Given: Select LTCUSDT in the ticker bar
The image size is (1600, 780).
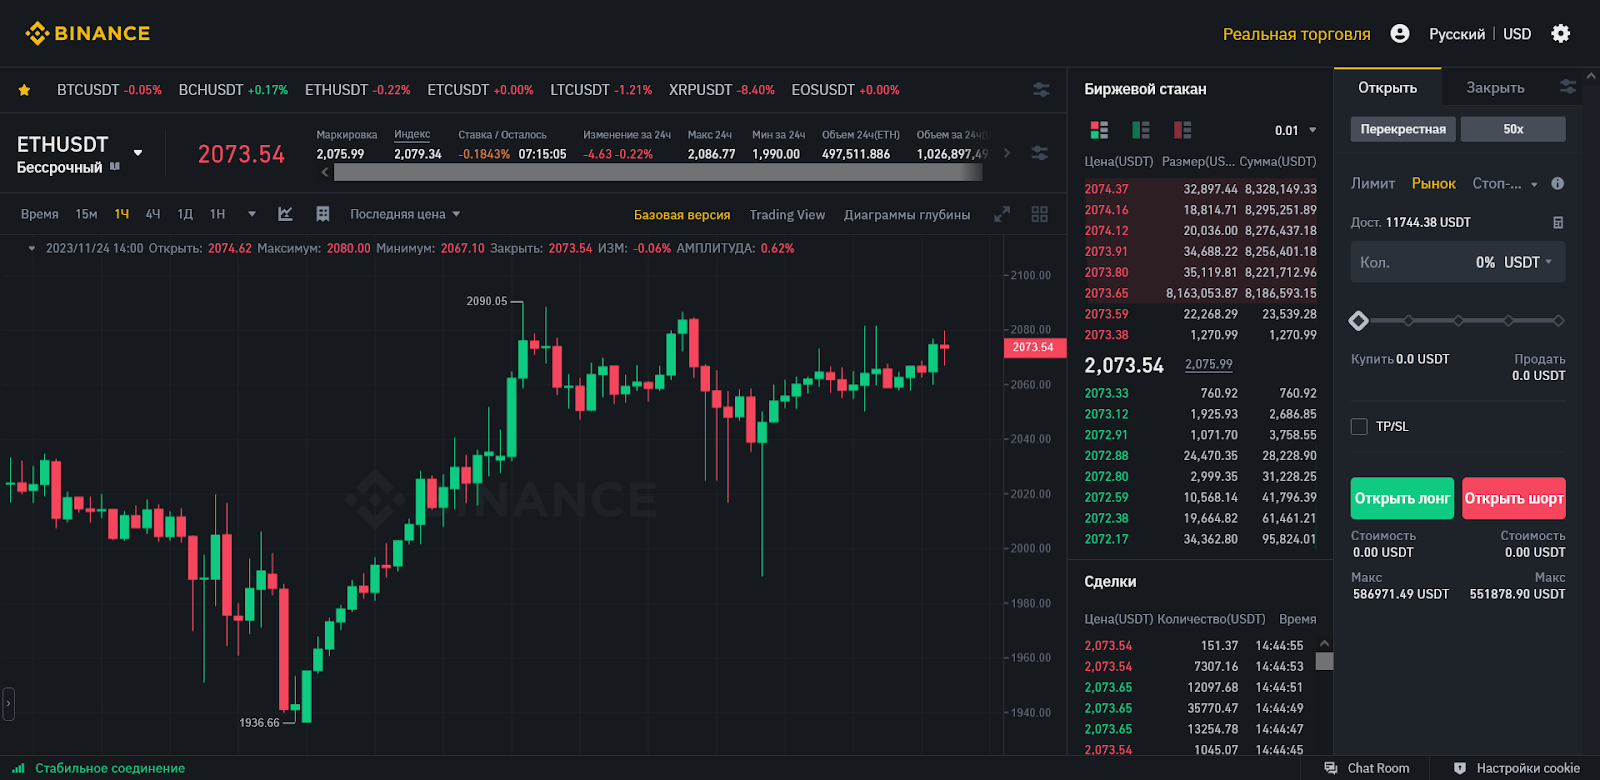Looking at the screenshot, I should click(601, 89).
